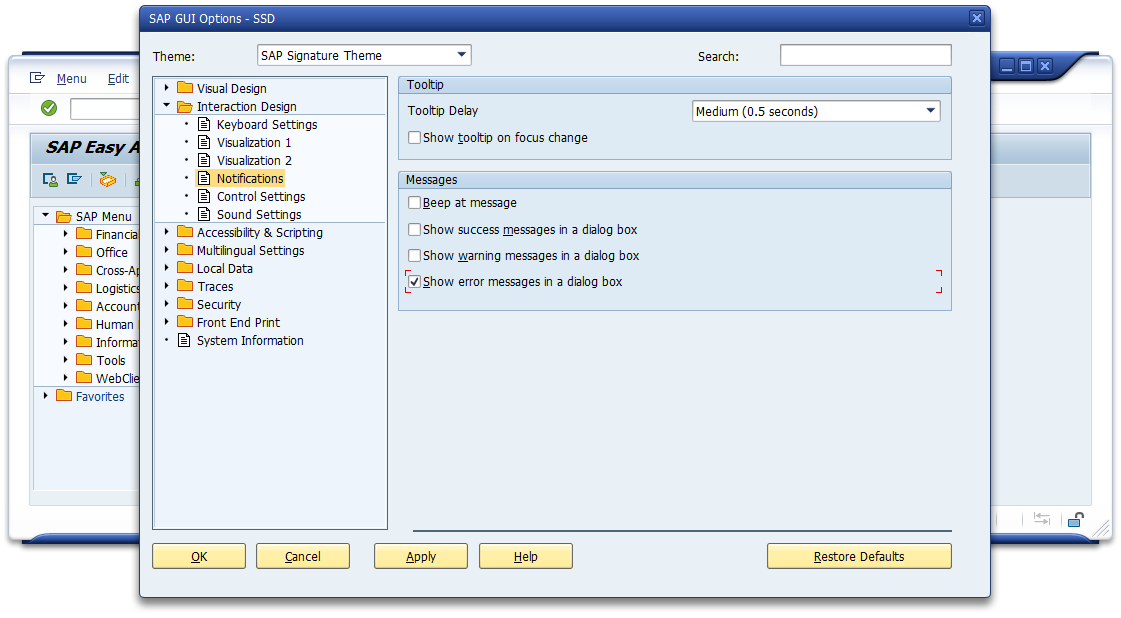1121x618 pixels.
Task: Check Show warning messages in a dialog box
Action: click(414, 255)
